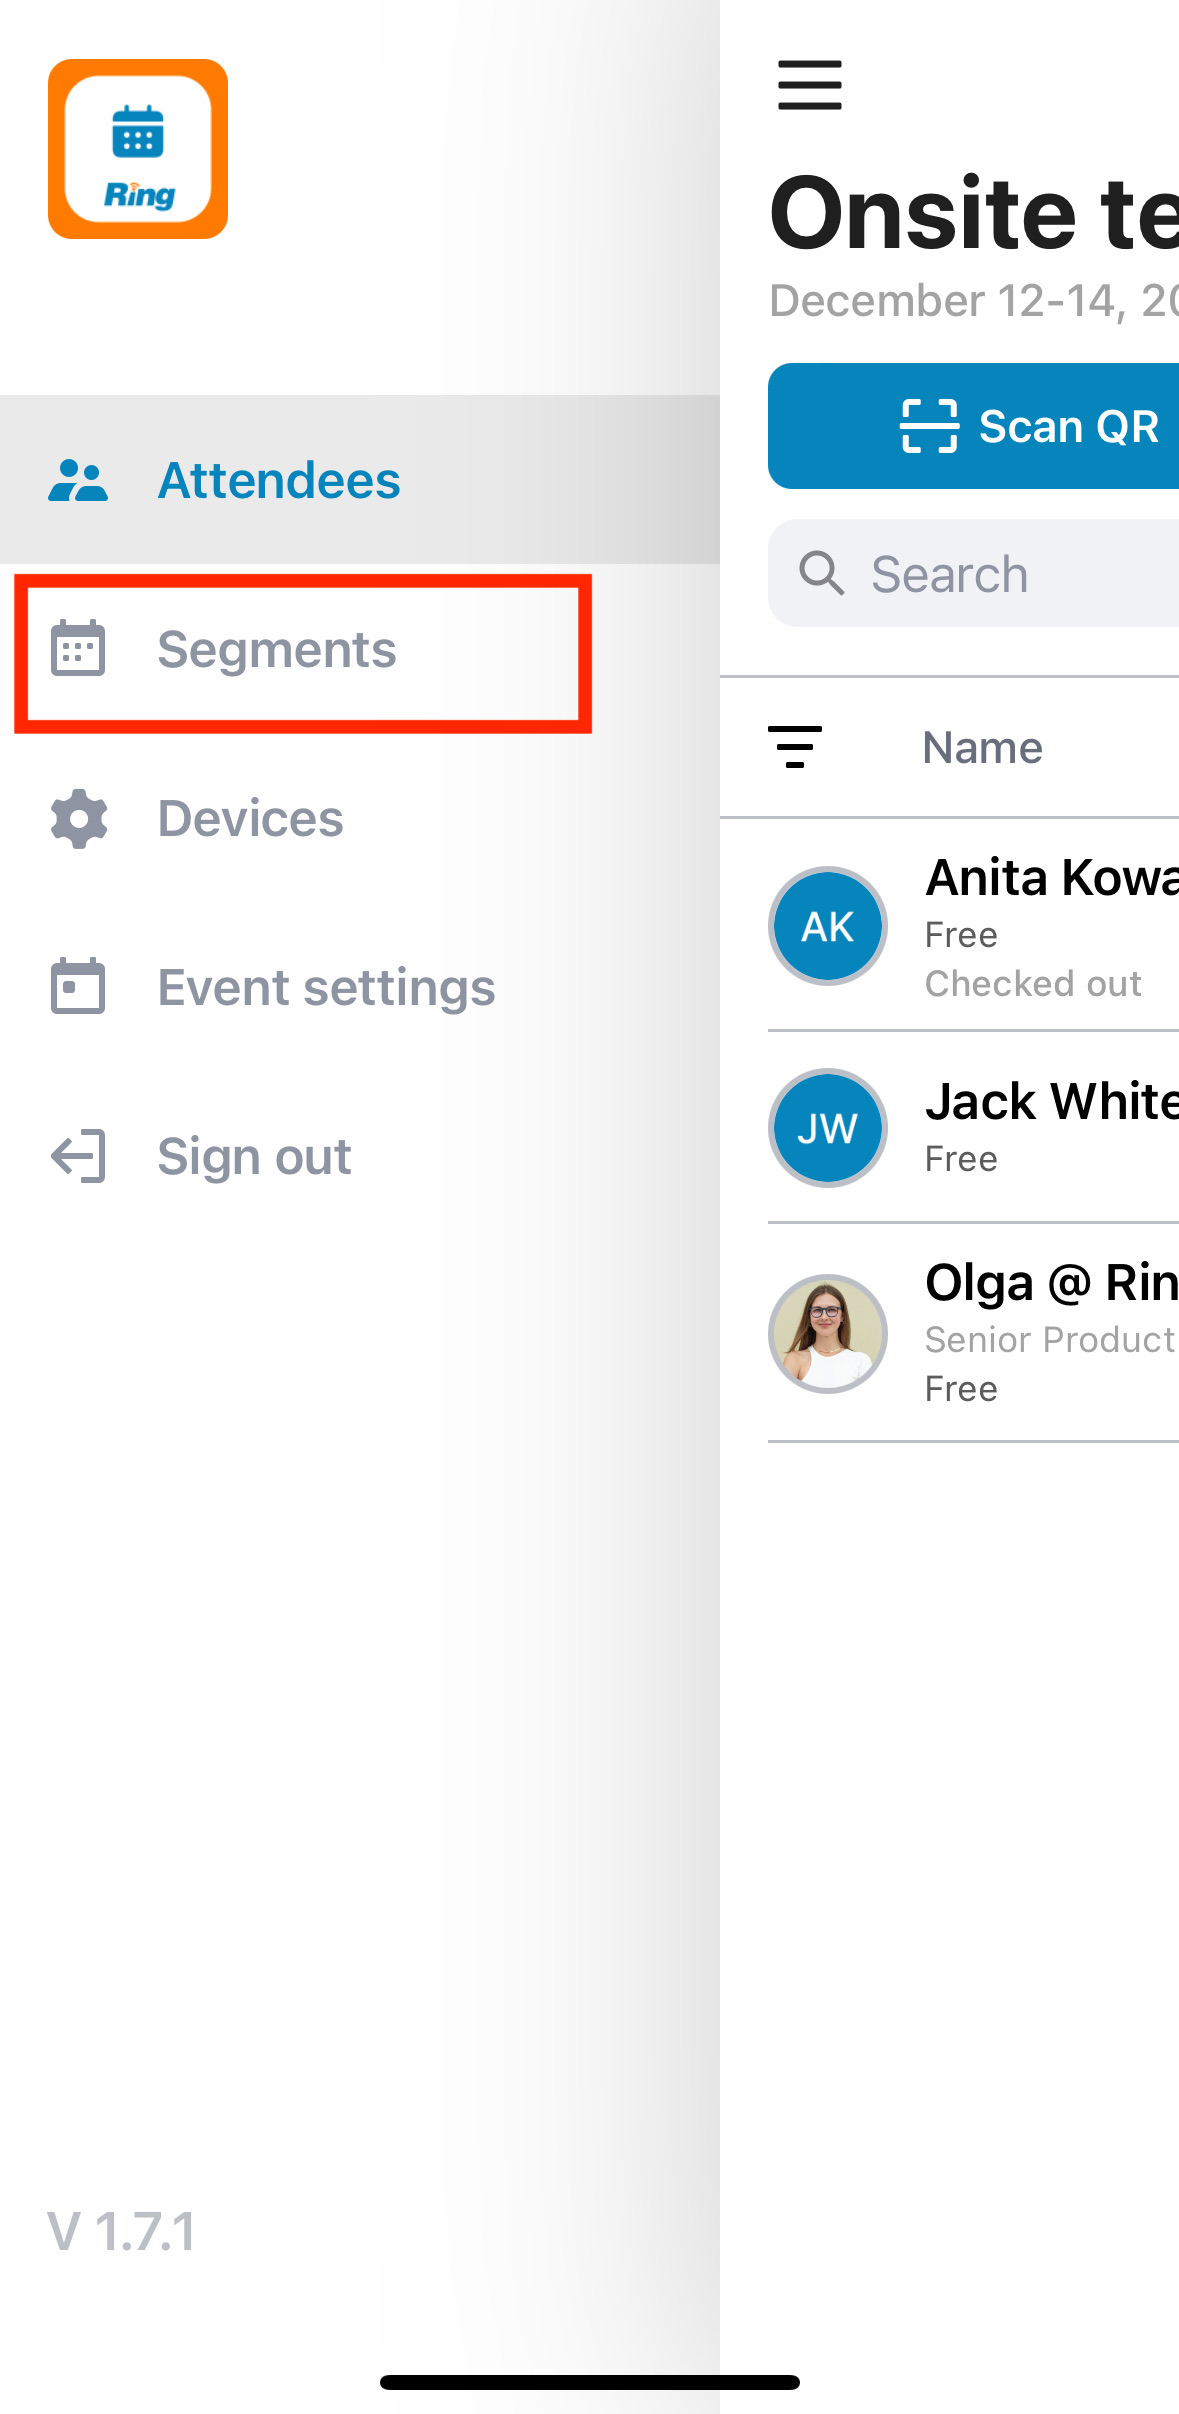Select Attendees in the side menu
The height and width of the screenshot is (2414, 1179).
coord(360,480)
